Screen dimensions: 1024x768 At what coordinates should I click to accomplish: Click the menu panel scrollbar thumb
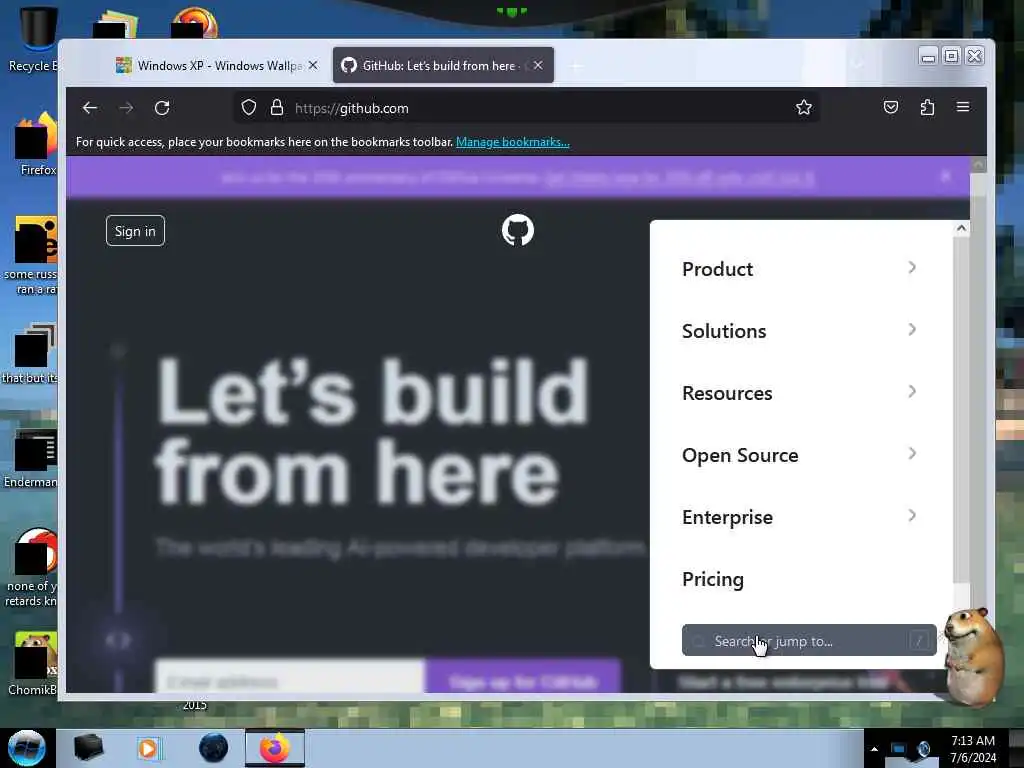coord(961,410)
